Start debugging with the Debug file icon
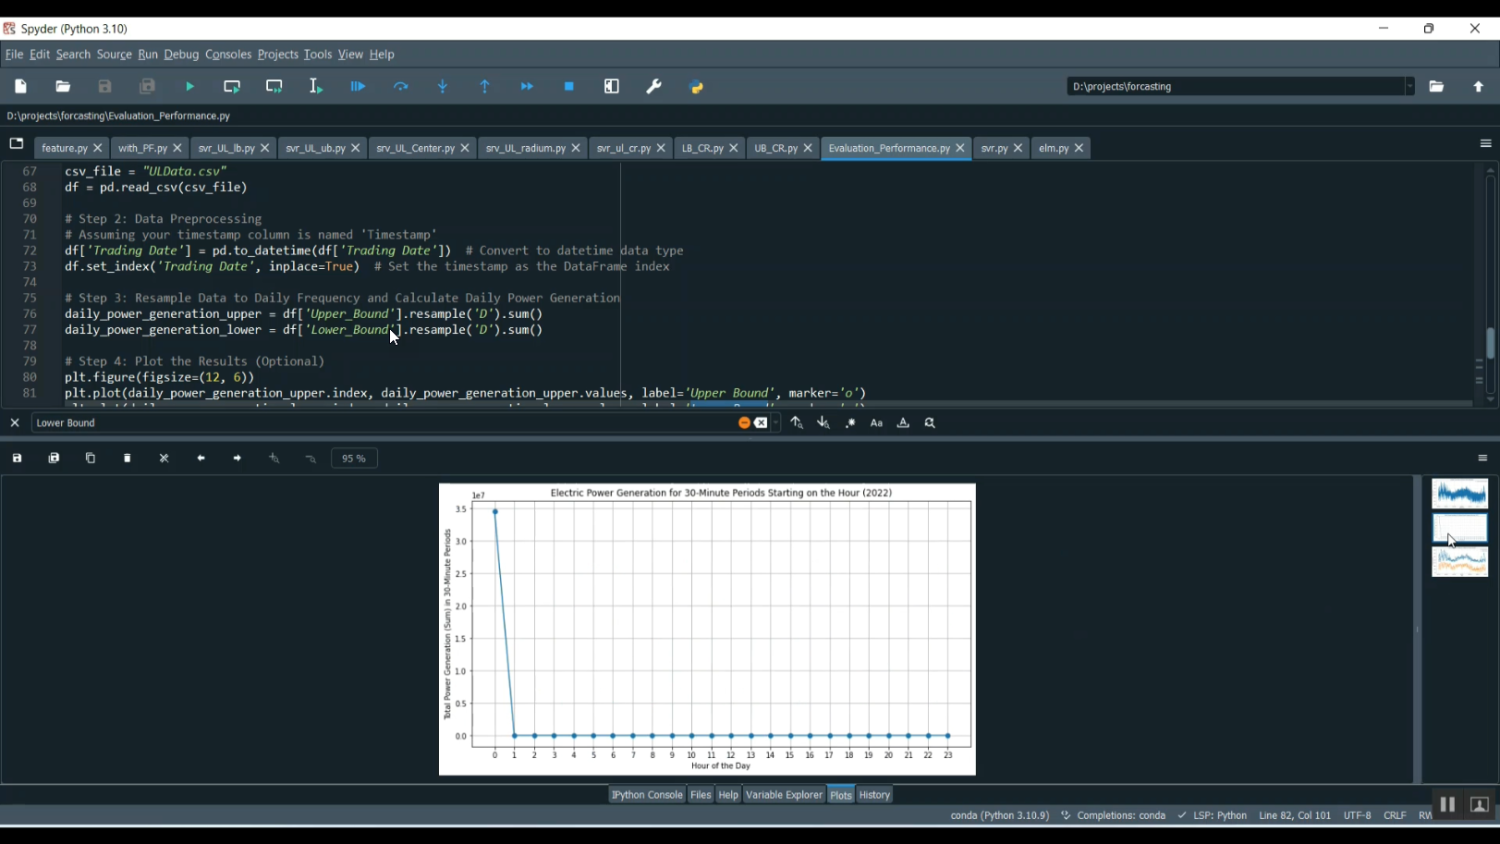This screenshot has width=1500, height=844. point(358,87)
